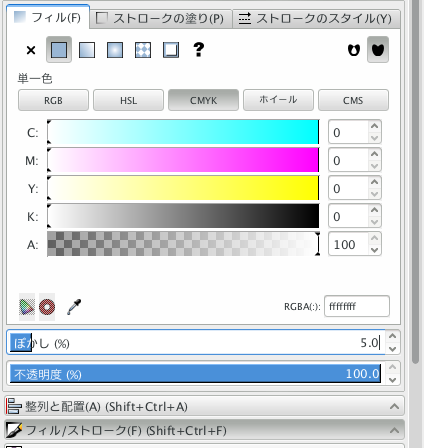Screen dimensions: 424x448
Task: Switch color mode to RGB
Action: 53,100
